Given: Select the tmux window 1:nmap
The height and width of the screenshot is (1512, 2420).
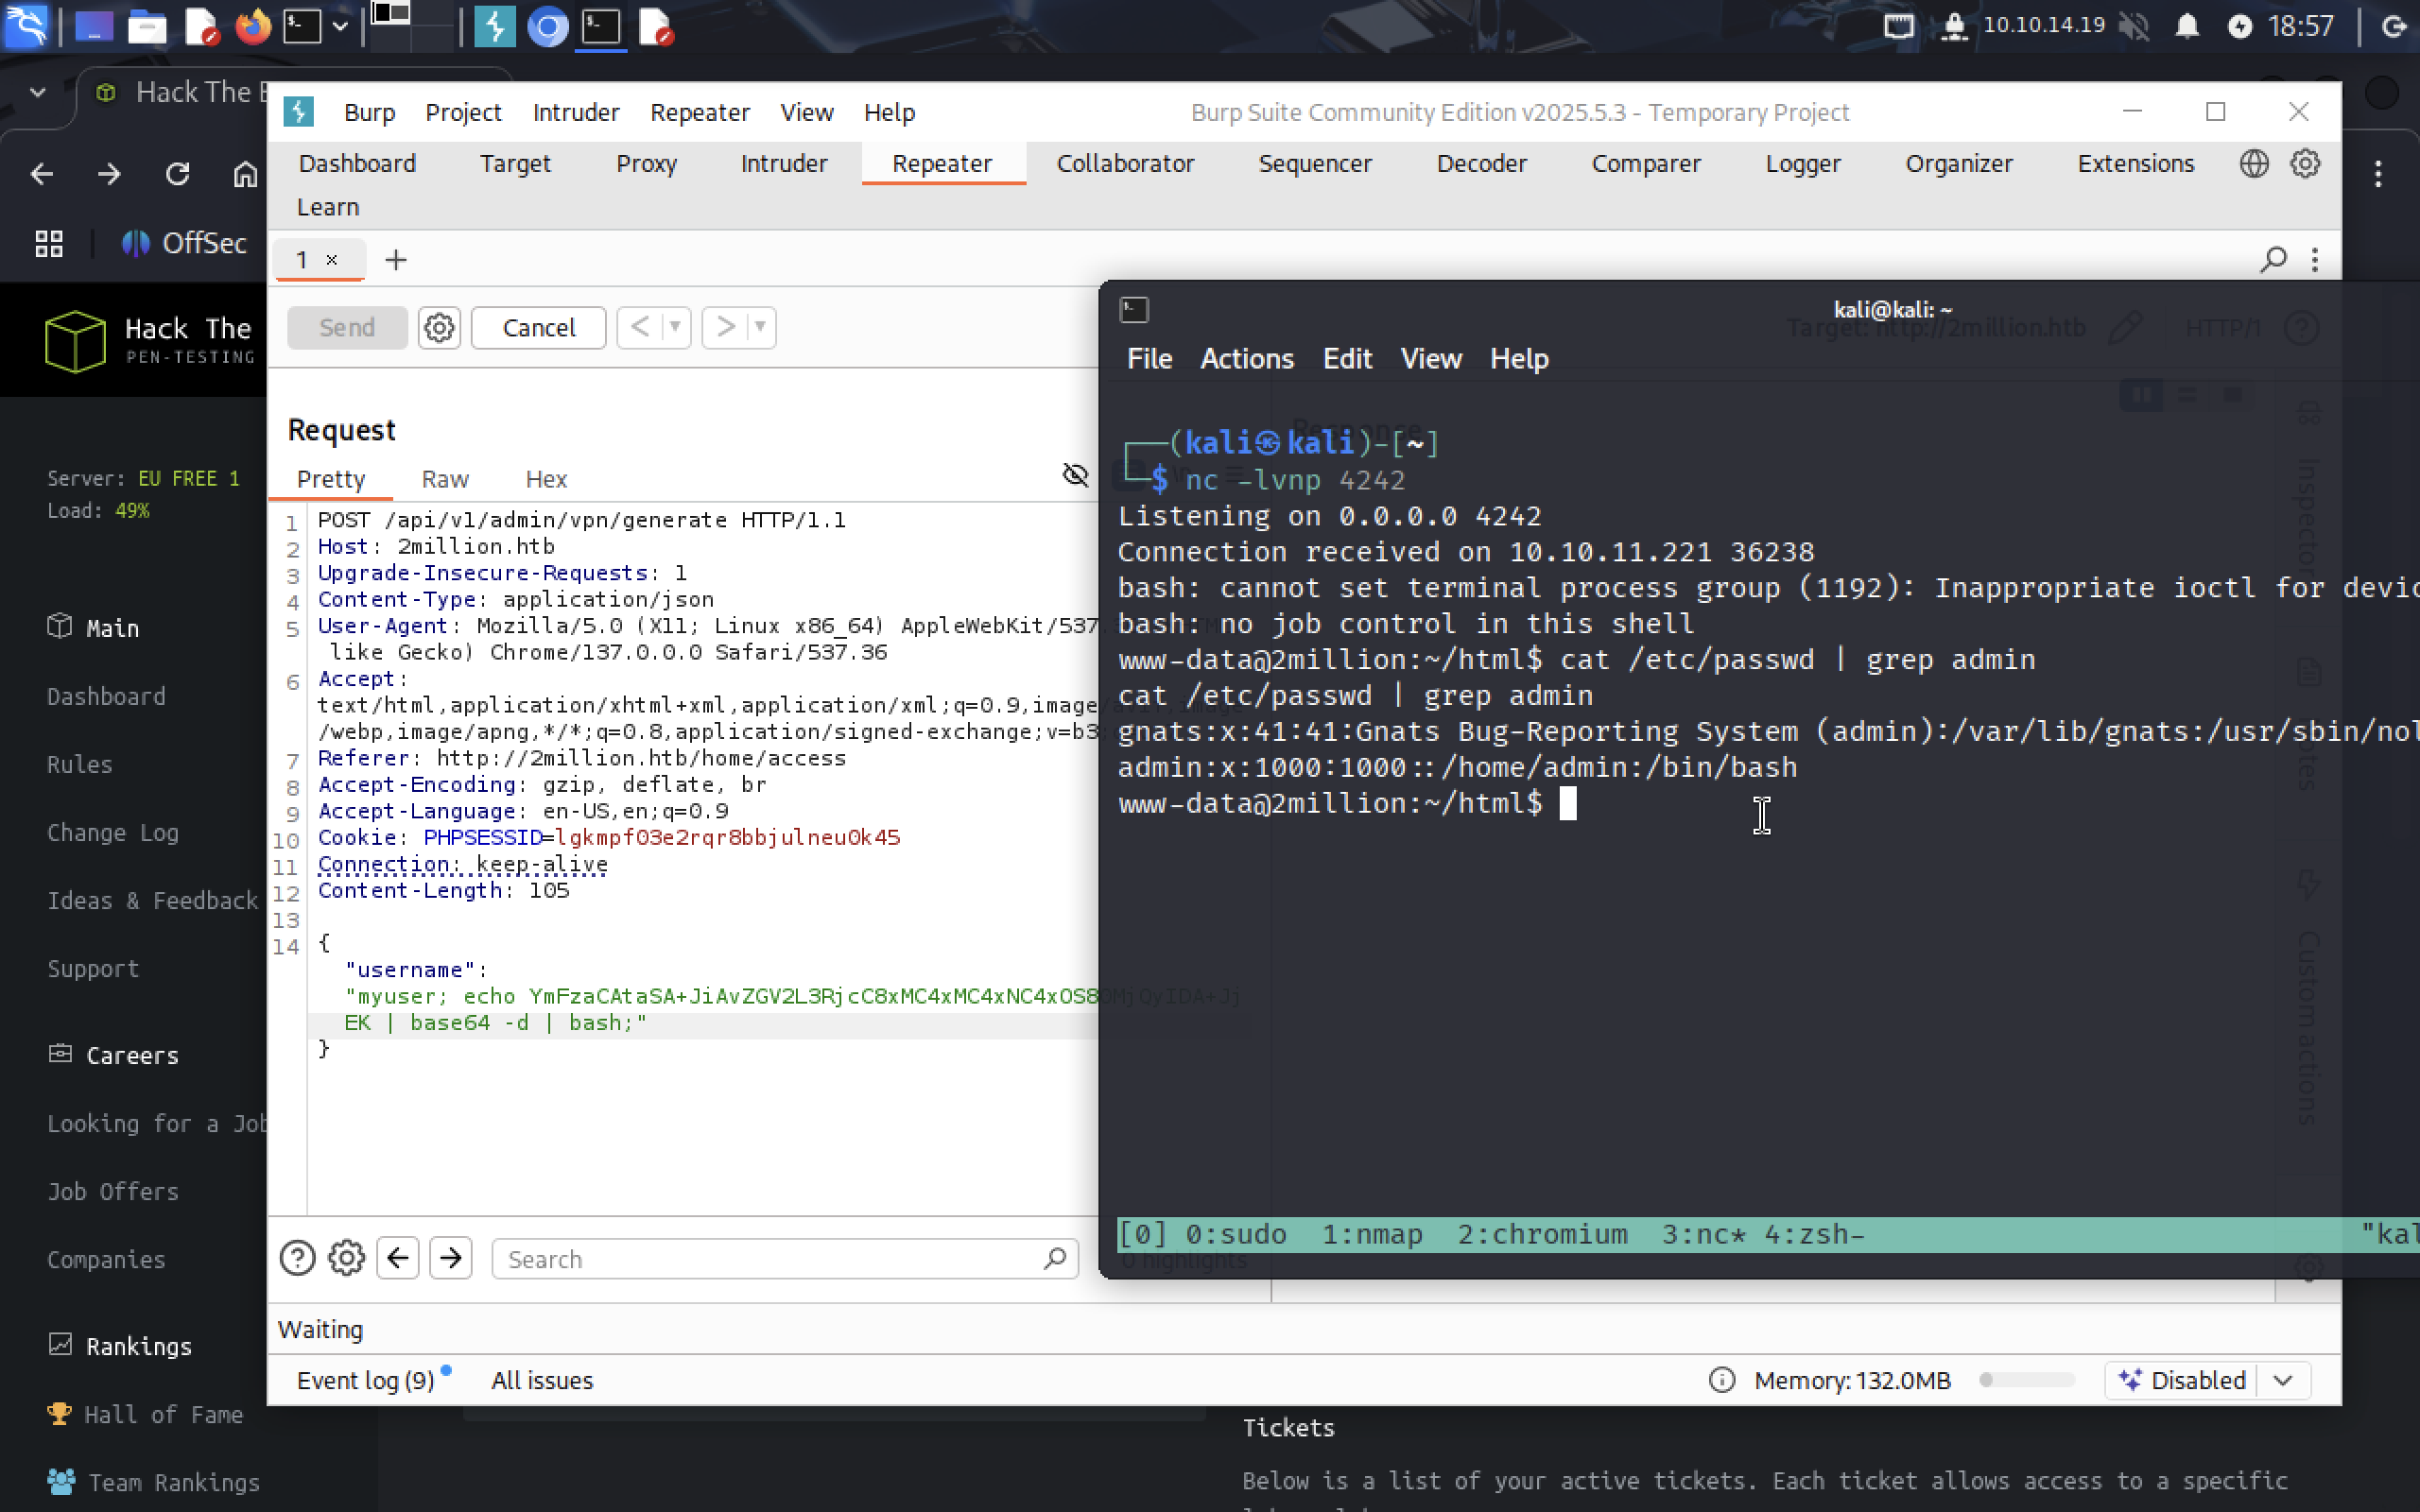Looking at the screenshot, I should click(1372, 1234).
